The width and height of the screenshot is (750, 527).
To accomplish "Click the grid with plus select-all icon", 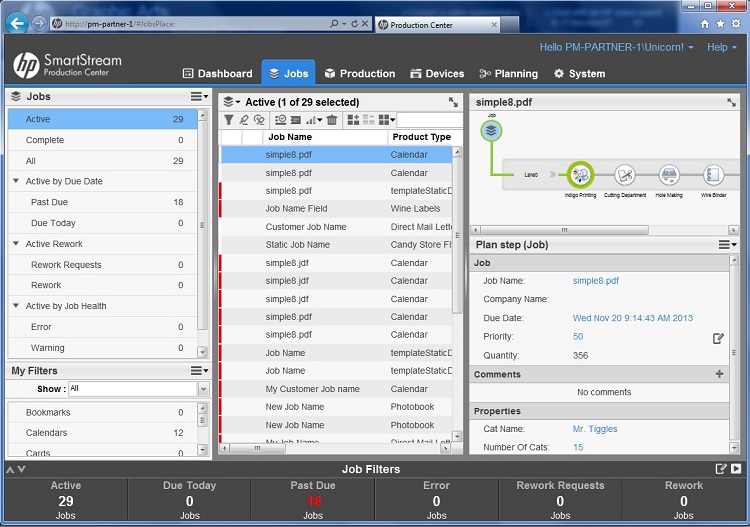I will [x=353, y=120].
